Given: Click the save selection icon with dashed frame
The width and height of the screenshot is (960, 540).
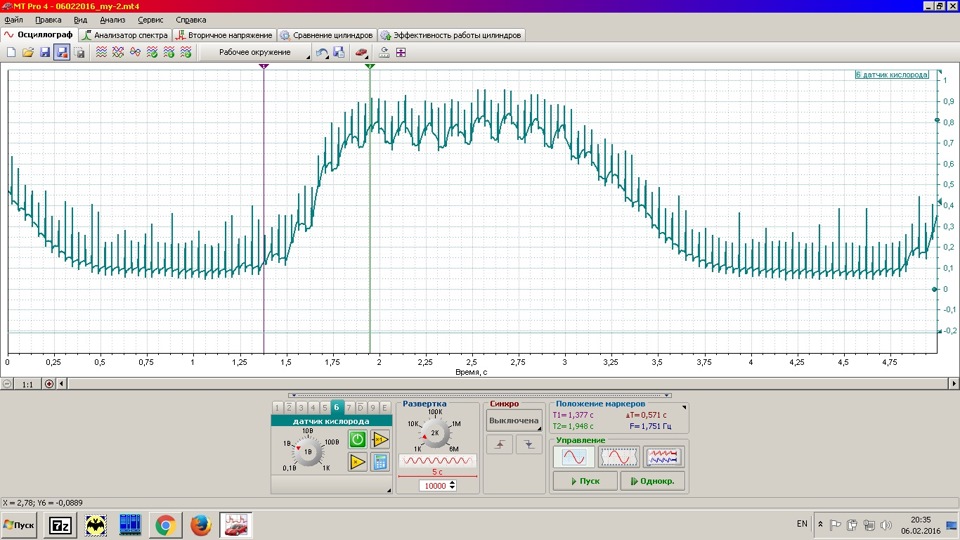Looking at the screenshot, I should point(79,53).
